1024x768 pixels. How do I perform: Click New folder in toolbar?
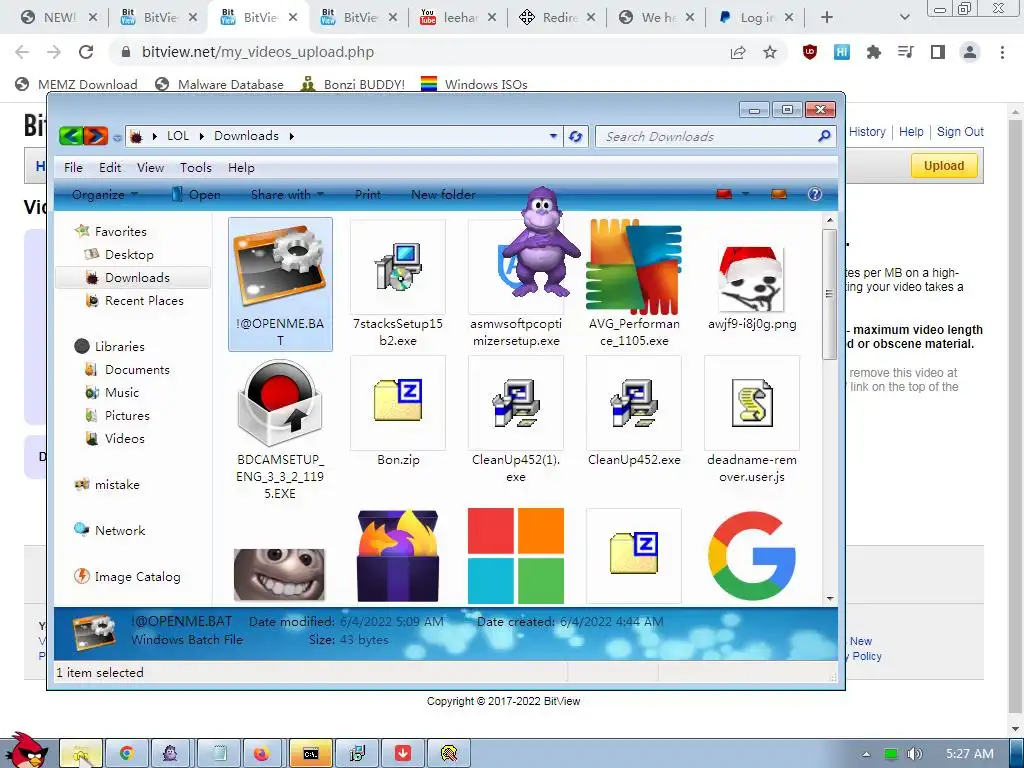(x=443, y=195)
